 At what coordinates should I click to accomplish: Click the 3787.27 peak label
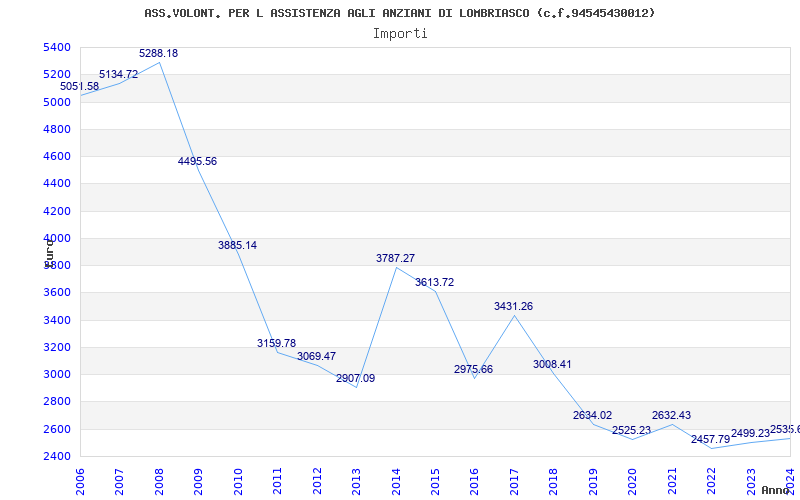tap(395, 259)
